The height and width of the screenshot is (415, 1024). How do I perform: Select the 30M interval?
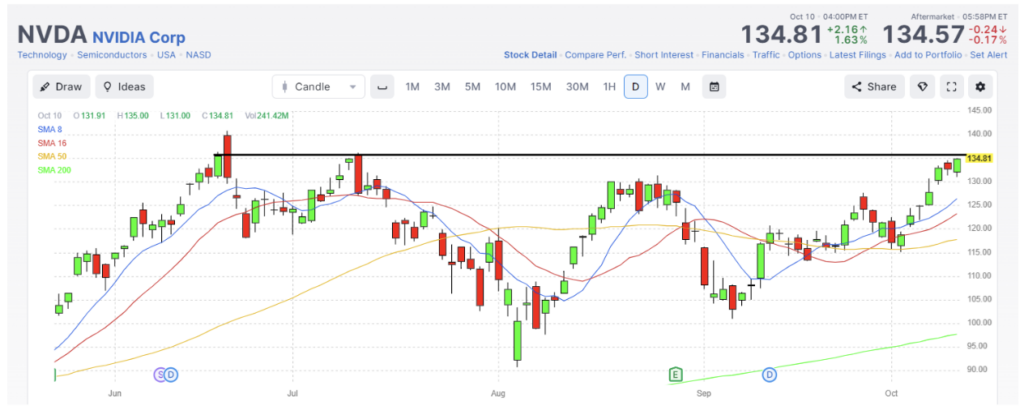(x=577, y=87)
